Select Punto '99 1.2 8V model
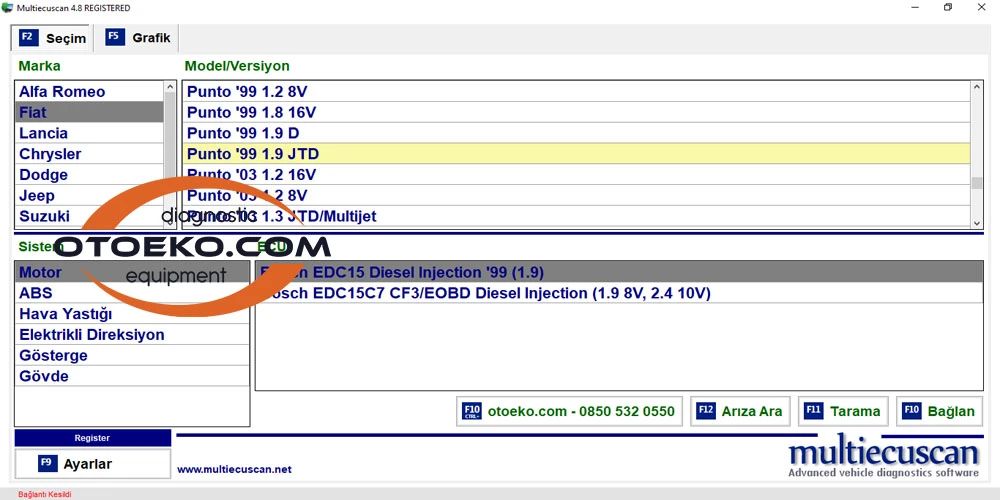The width and height of the screenshot is (1000, 500). 577,91
